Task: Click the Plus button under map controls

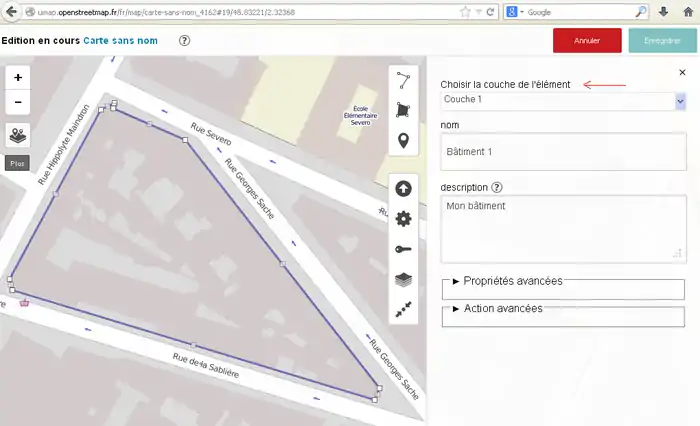Action: [x=17, y=162]
